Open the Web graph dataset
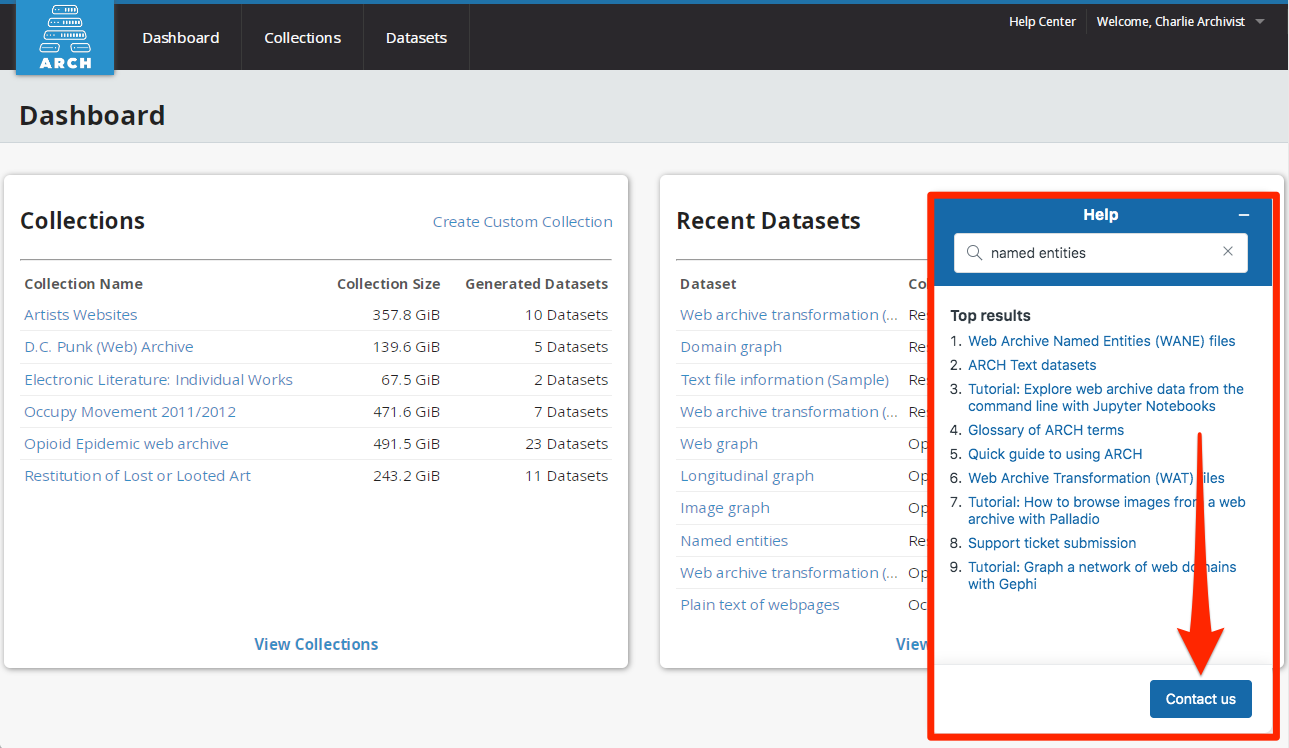 [x=719, y=444]
